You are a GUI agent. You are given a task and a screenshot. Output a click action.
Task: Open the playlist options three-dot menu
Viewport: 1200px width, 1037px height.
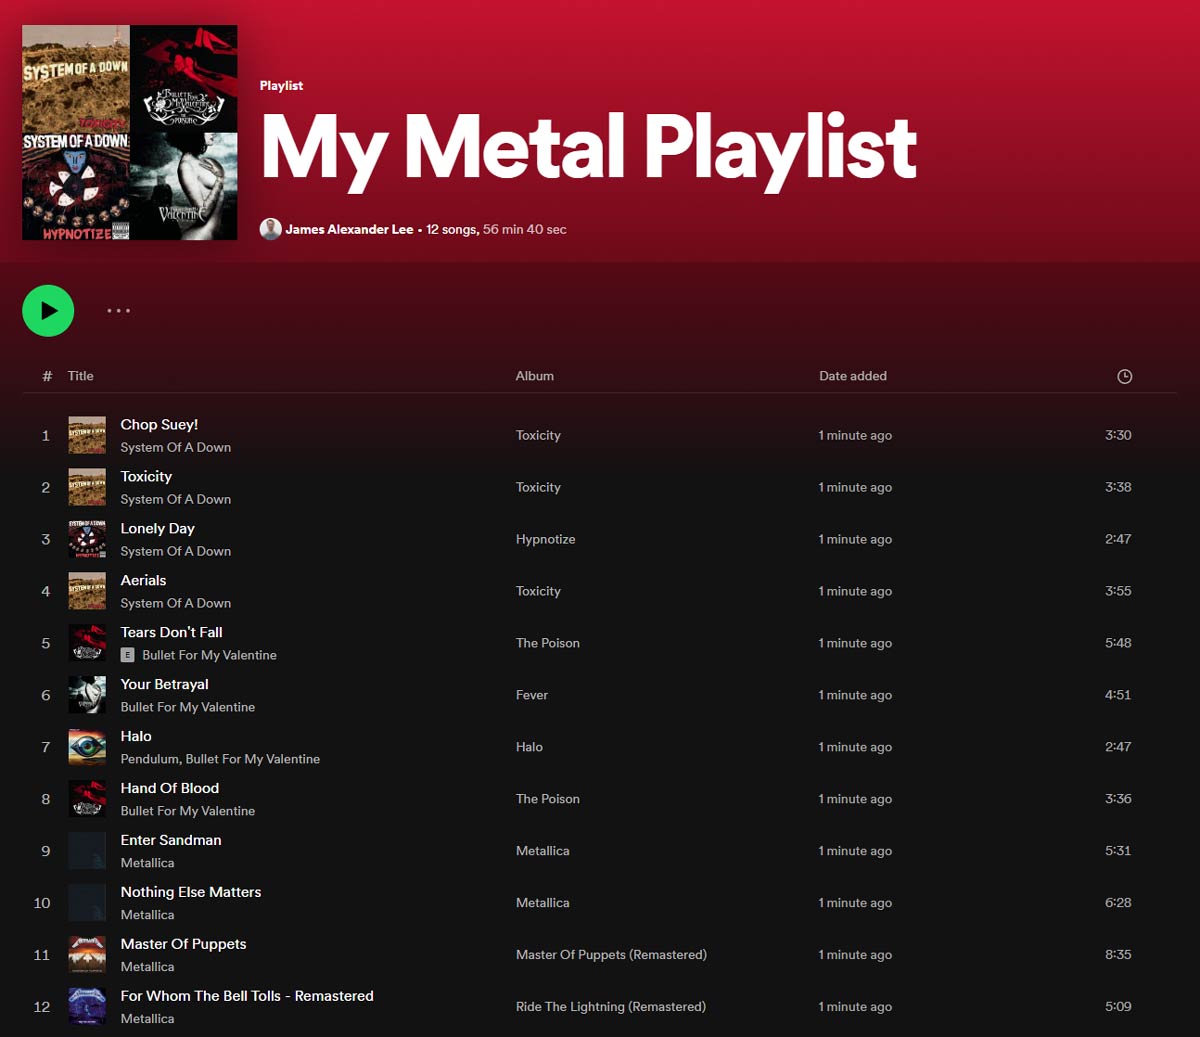pyautogui.click(x=119, y=311)
